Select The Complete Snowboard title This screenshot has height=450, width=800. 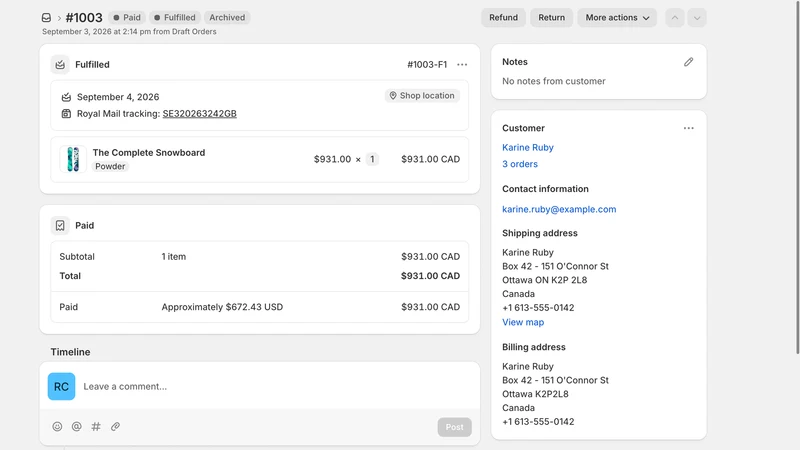point(149,153)
